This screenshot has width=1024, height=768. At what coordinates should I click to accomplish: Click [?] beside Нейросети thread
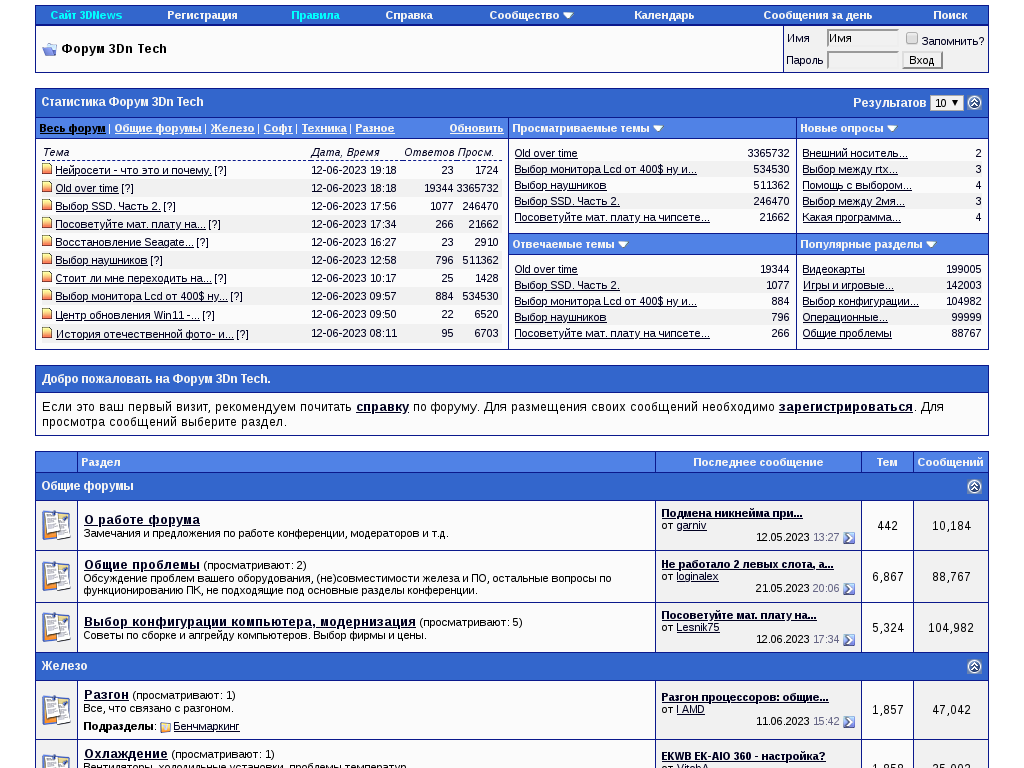coord(221,170)
